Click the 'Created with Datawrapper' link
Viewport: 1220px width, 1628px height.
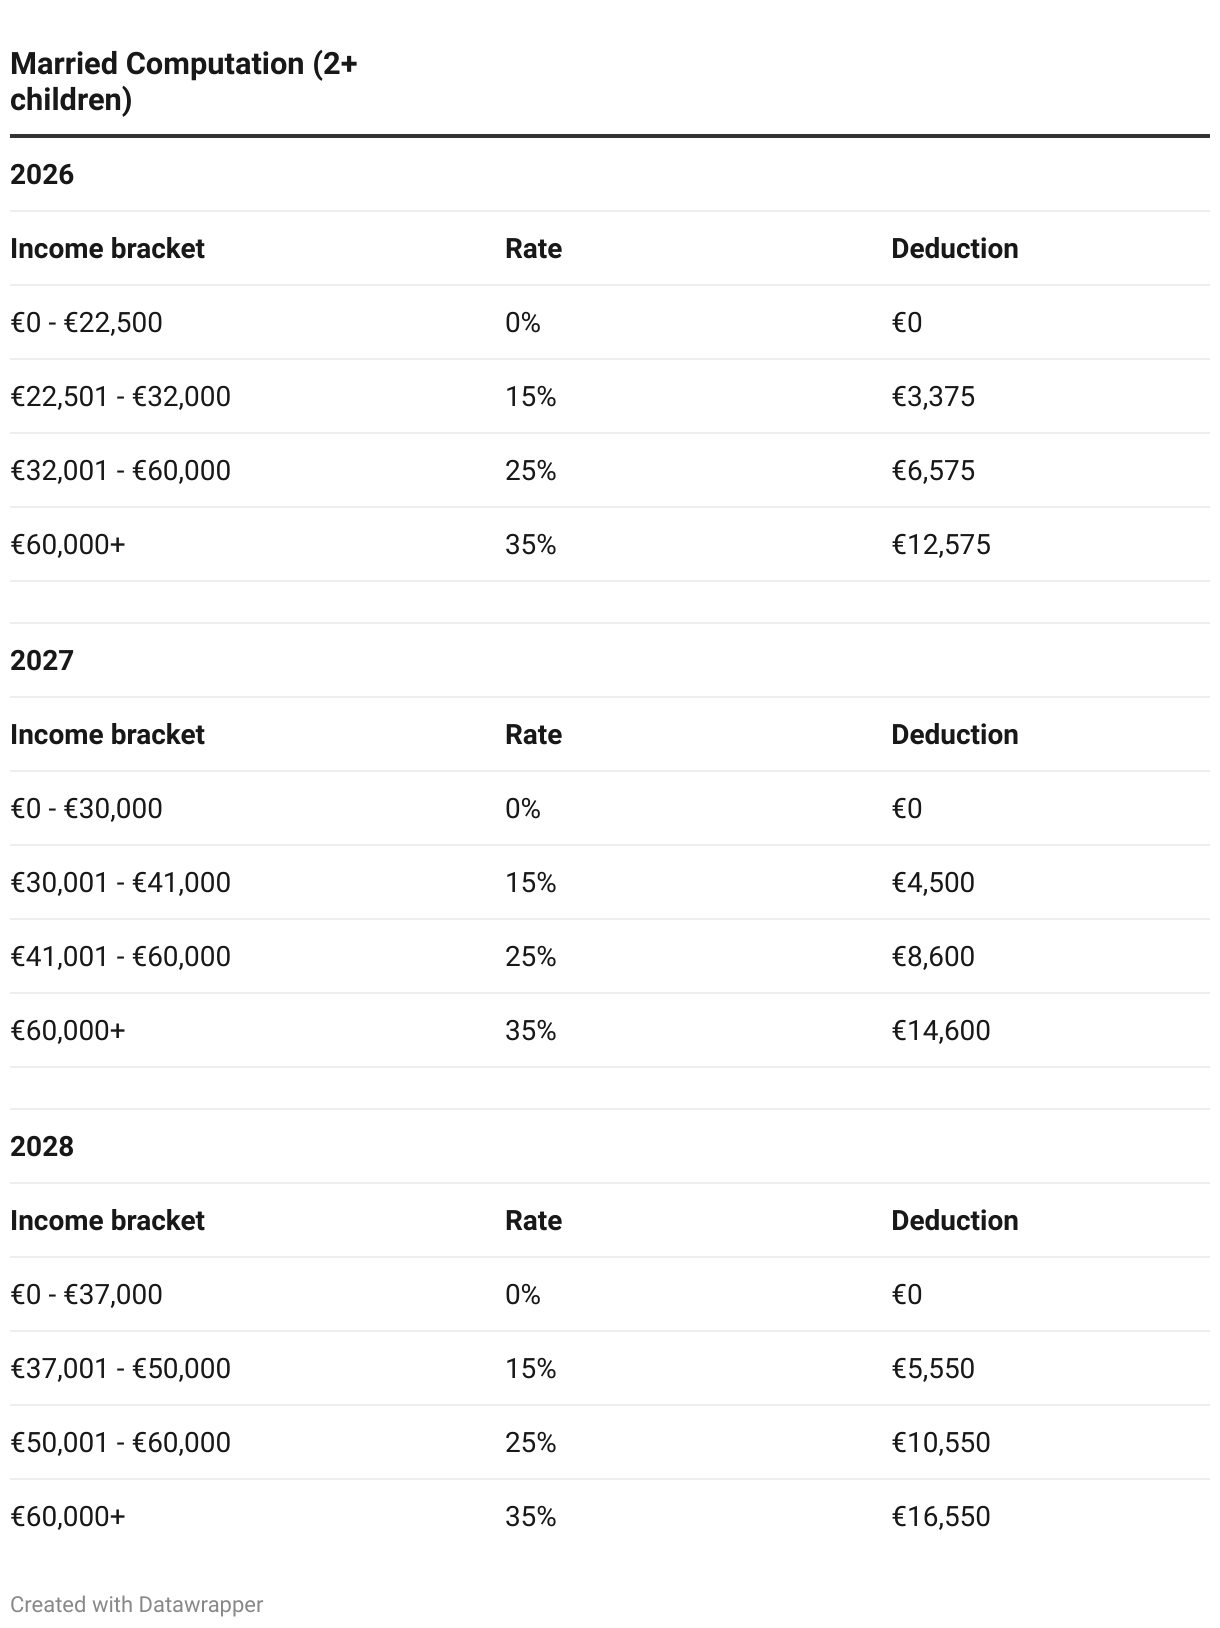click(x=136, y=1604)
